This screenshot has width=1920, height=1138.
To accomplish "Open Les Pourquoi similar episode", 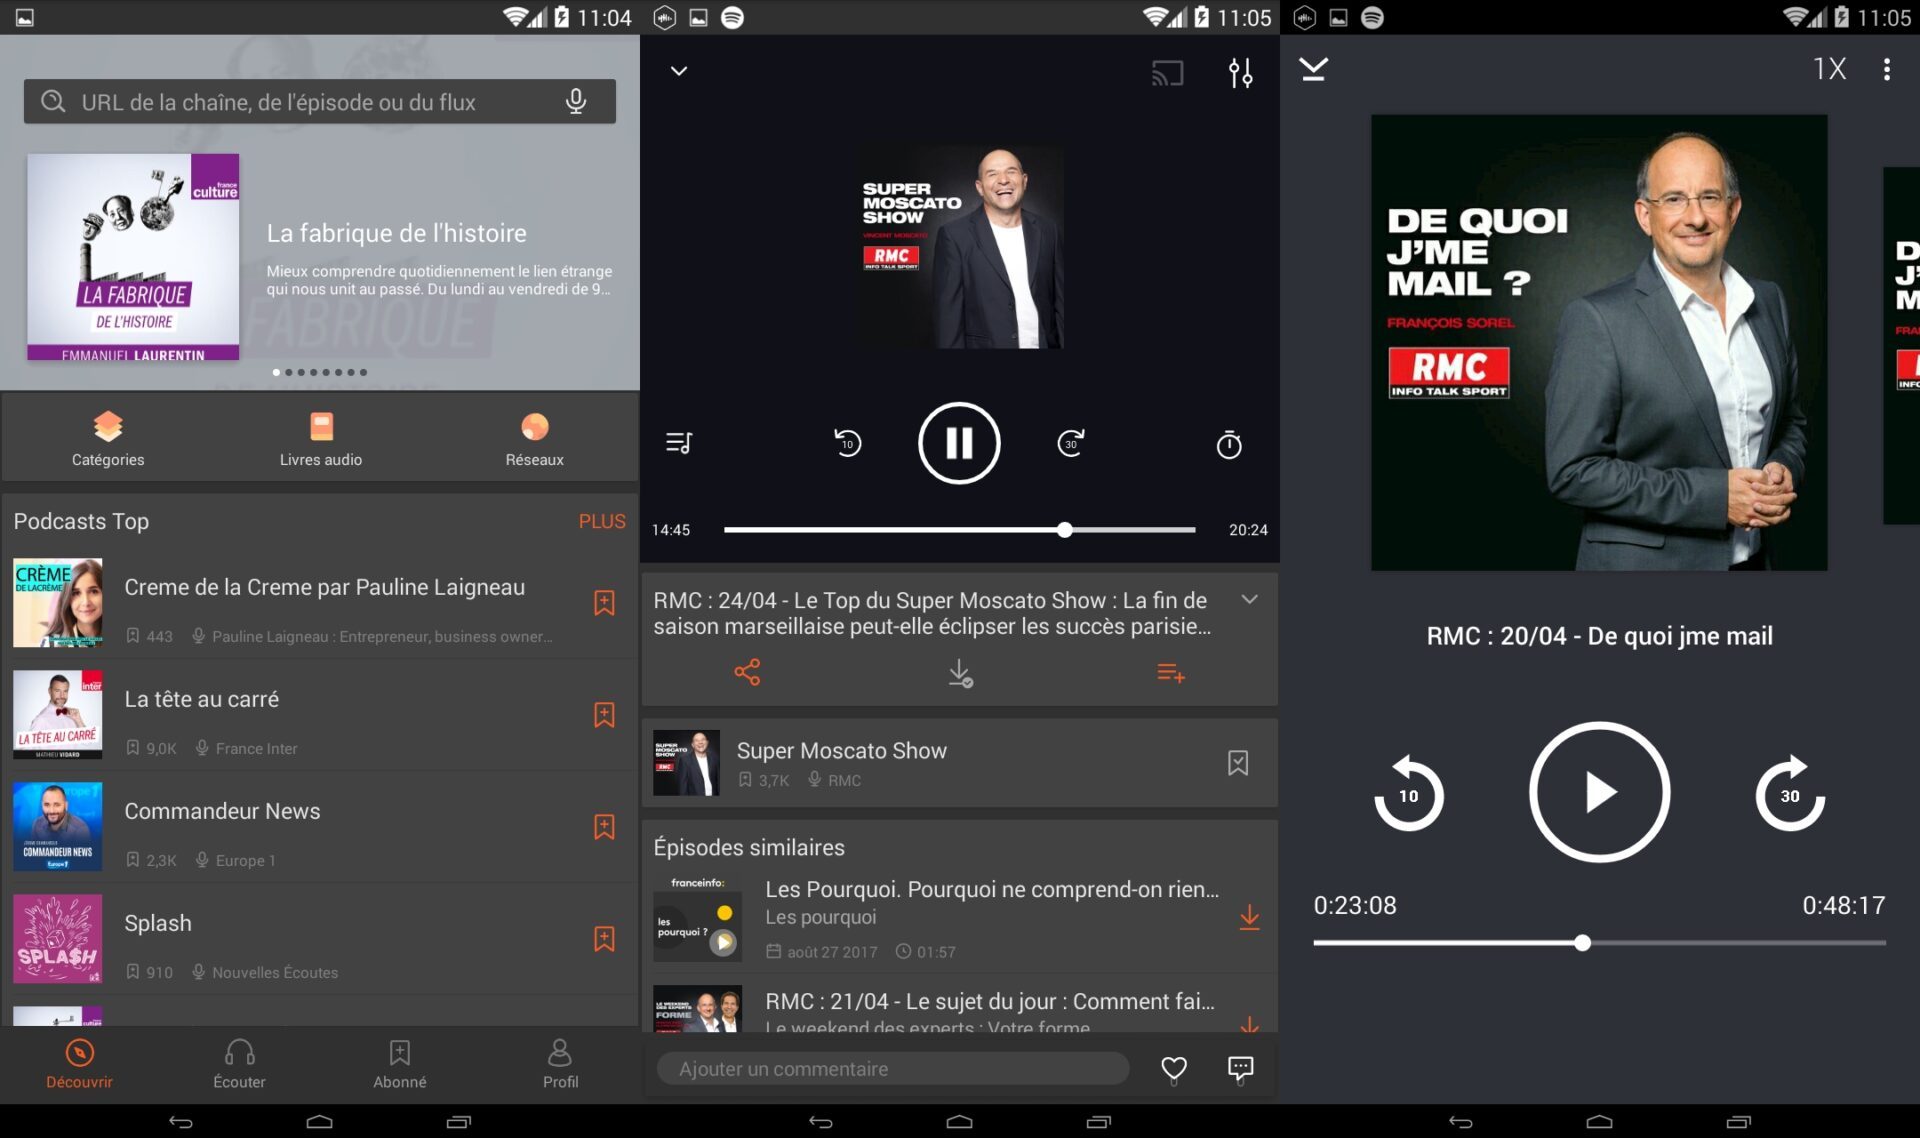I will 959,919.
